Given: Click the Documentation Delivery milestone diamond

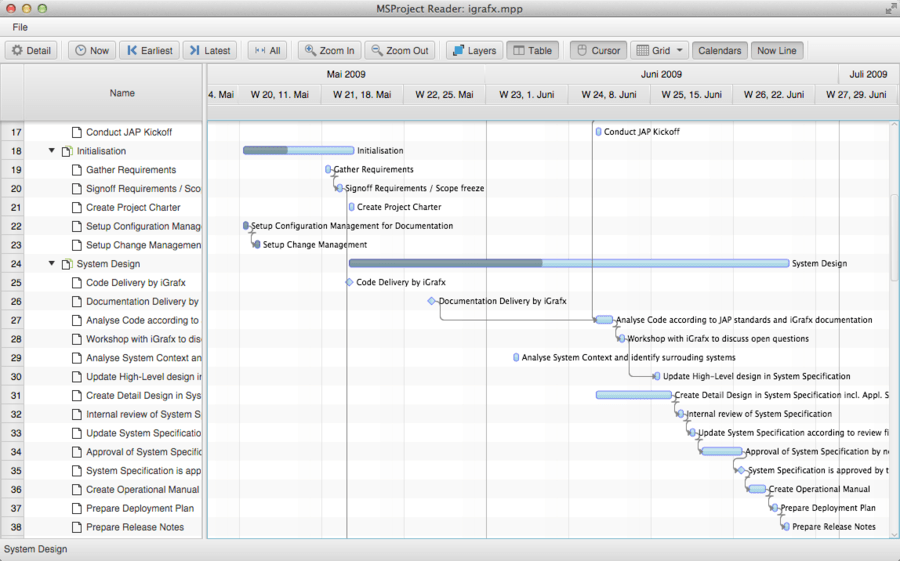Looking at the screenshot, I should (431, 301).
